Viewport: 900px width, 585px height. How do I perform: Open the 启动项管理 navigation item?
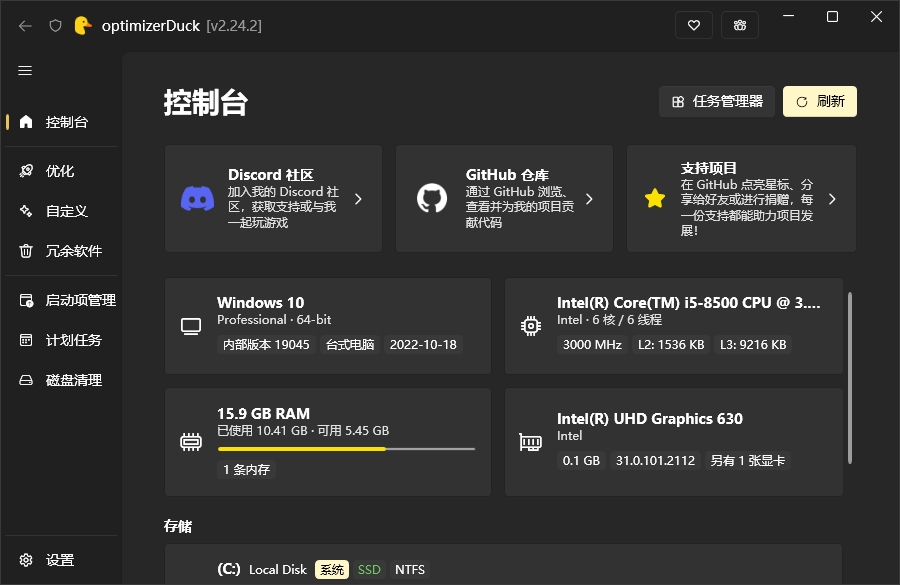click(x=61, y=300)
